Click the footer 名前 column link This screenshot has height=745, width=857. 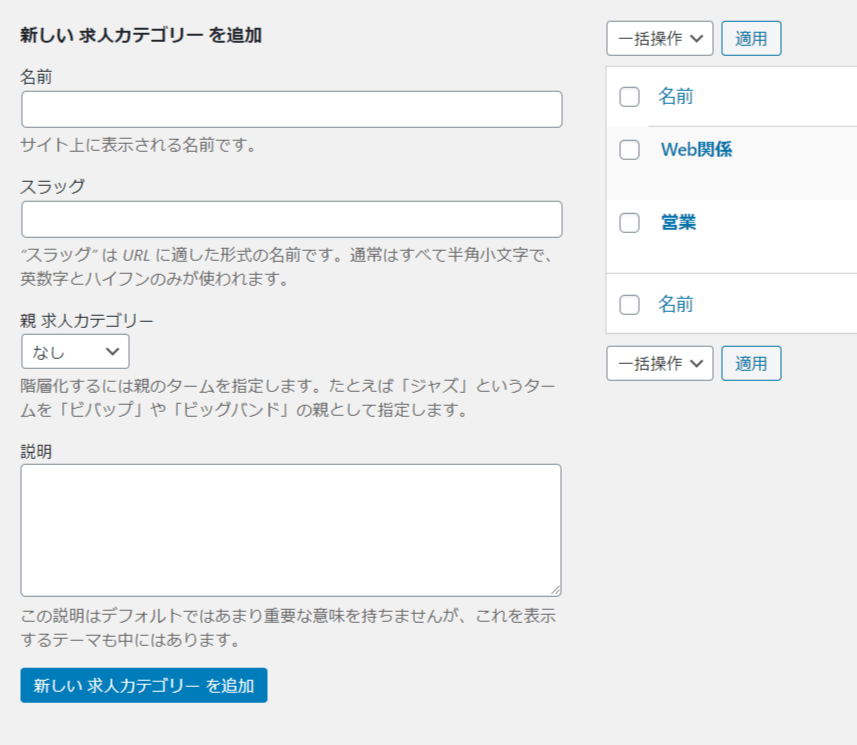click(x=676, y=304)
